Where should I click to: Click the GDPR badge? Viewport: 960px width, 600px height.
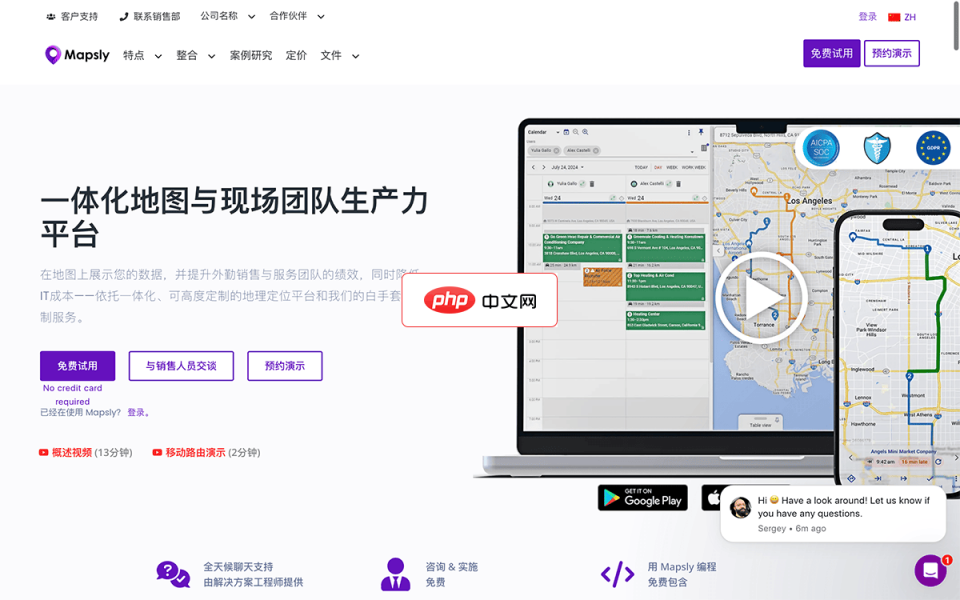pyautogui.click(x=932, y=148)
